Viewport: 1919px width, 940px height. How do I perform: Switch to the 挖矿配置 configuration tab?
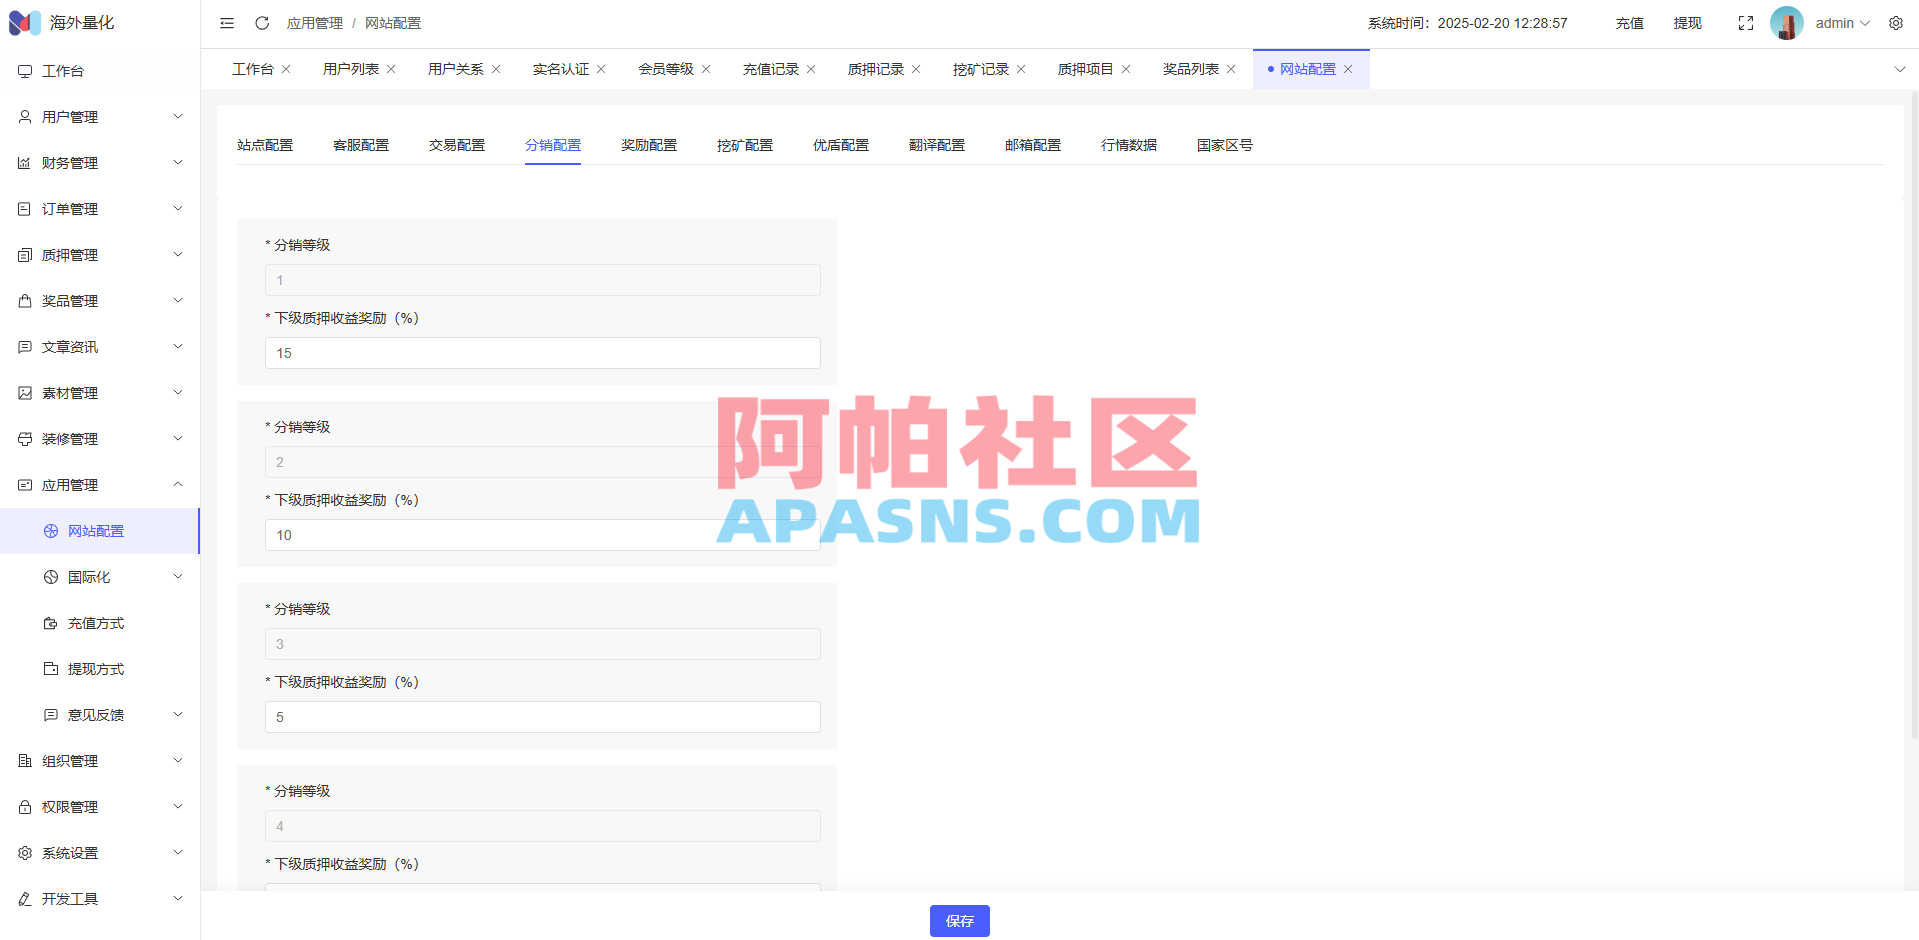tap(744, 144)
